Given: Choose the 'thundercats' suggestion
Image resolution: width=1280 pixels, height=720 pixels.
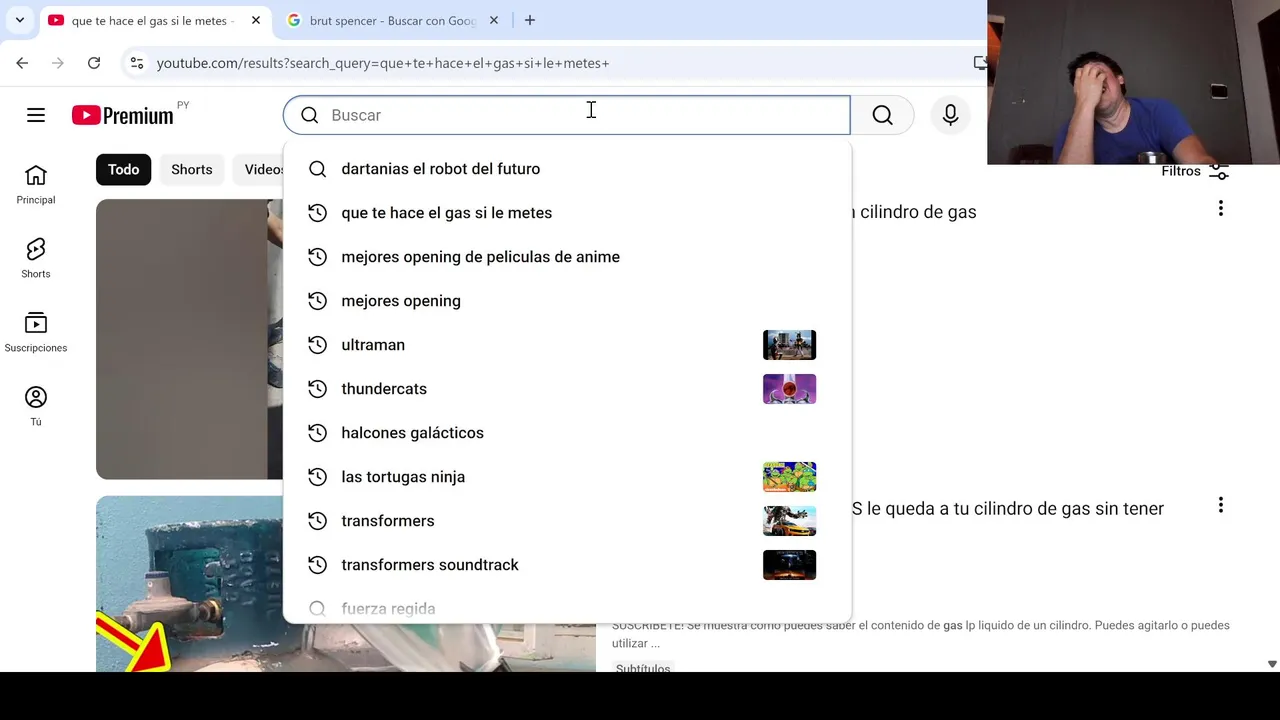Looking at the screenshot, I should 567,389.
